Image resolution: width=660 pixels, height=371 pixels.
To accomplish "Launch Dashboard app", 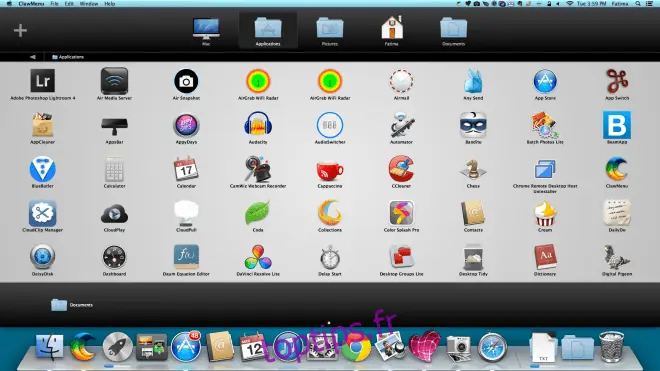I will pos(114,257).
